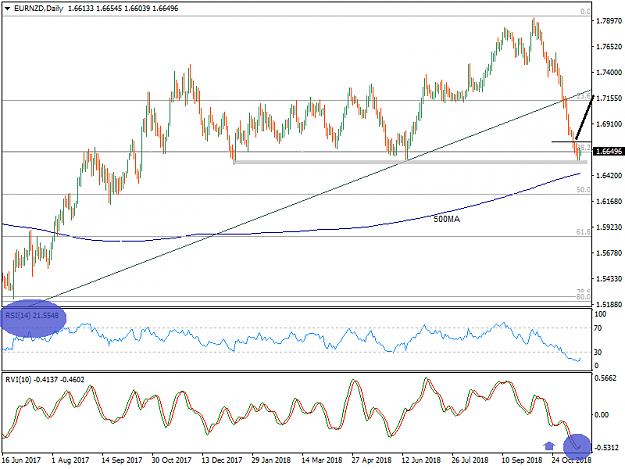Select the RSI 100 scale label

click(x=600, y=314)
